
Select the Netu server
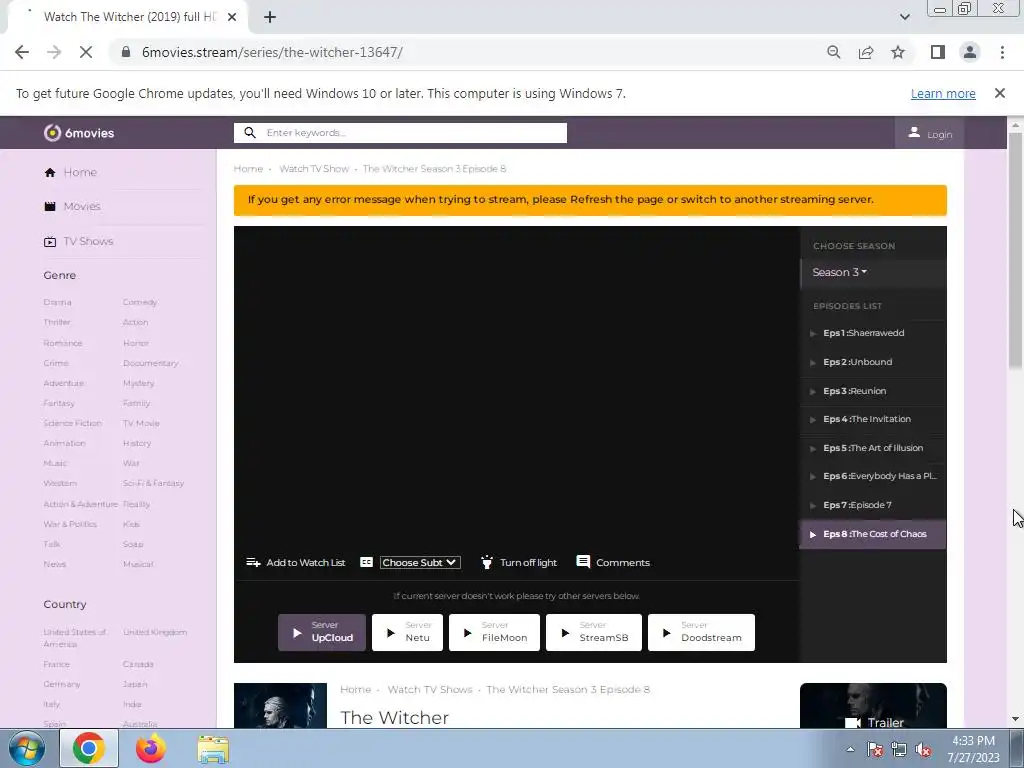point(408,632)
